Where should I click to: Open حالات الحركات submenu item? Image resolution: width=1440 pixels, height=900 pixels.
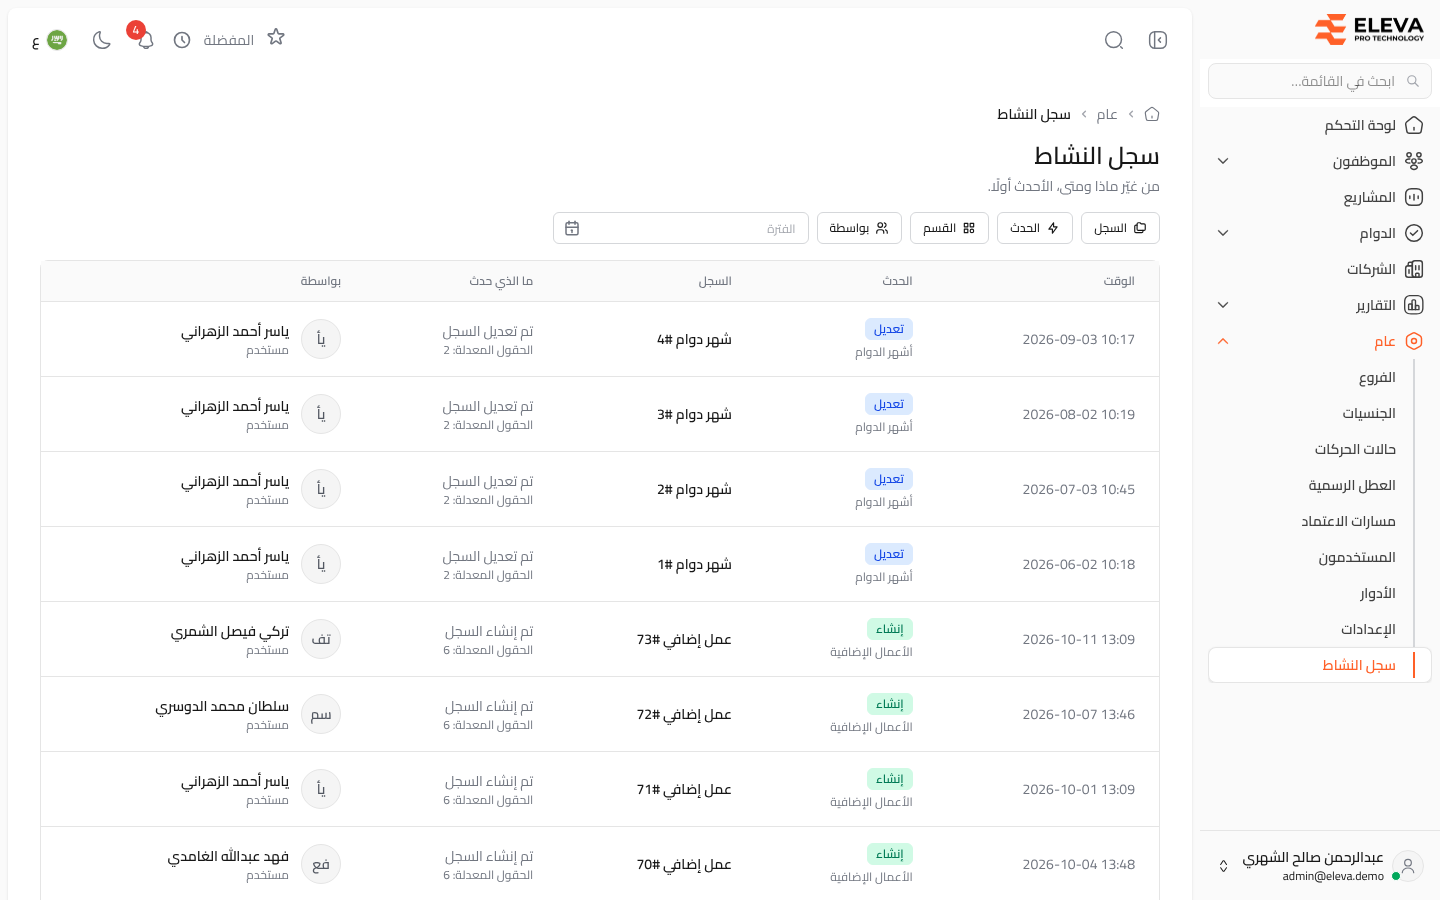1355,449
